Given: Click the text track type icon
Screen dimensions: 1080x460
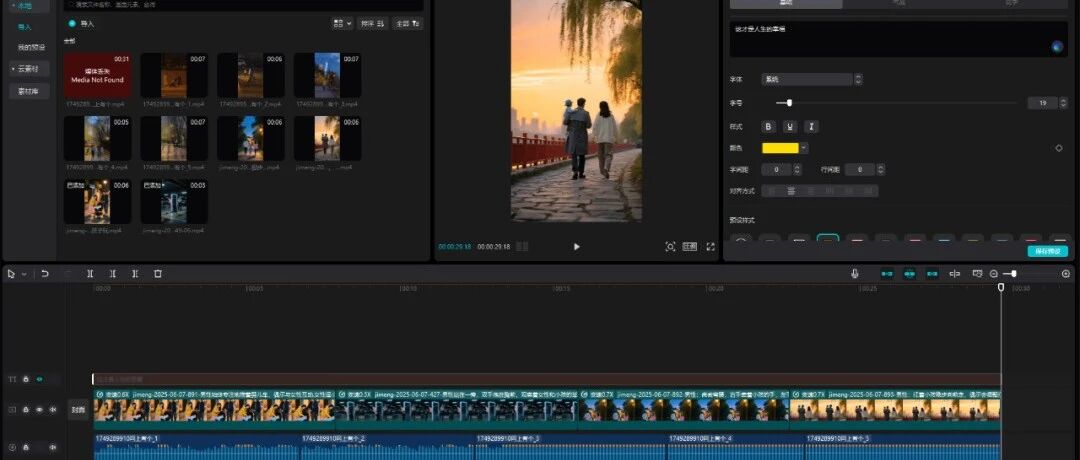Looking at the screenshot, I should 12,379.
